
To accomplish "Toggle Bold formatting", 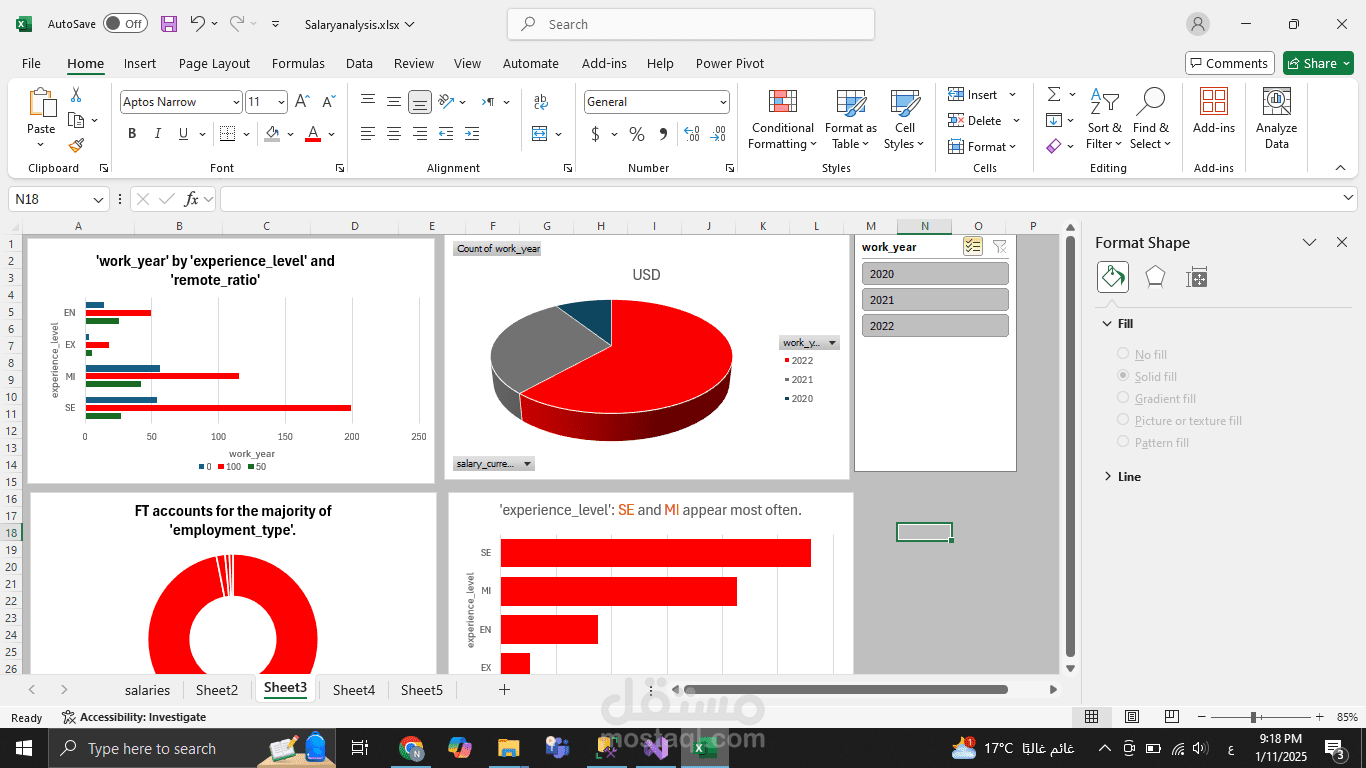I will (132, 134).
